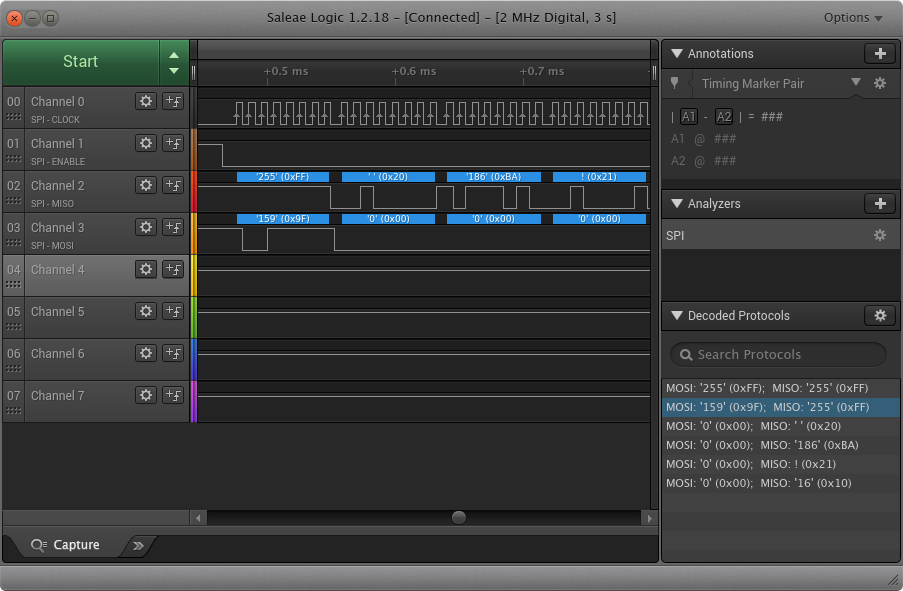Select decoded row with MISO 186 (0xBA)
Viewport: 903px width, 591px height.
pyautogui.click(x=780, y=445)
